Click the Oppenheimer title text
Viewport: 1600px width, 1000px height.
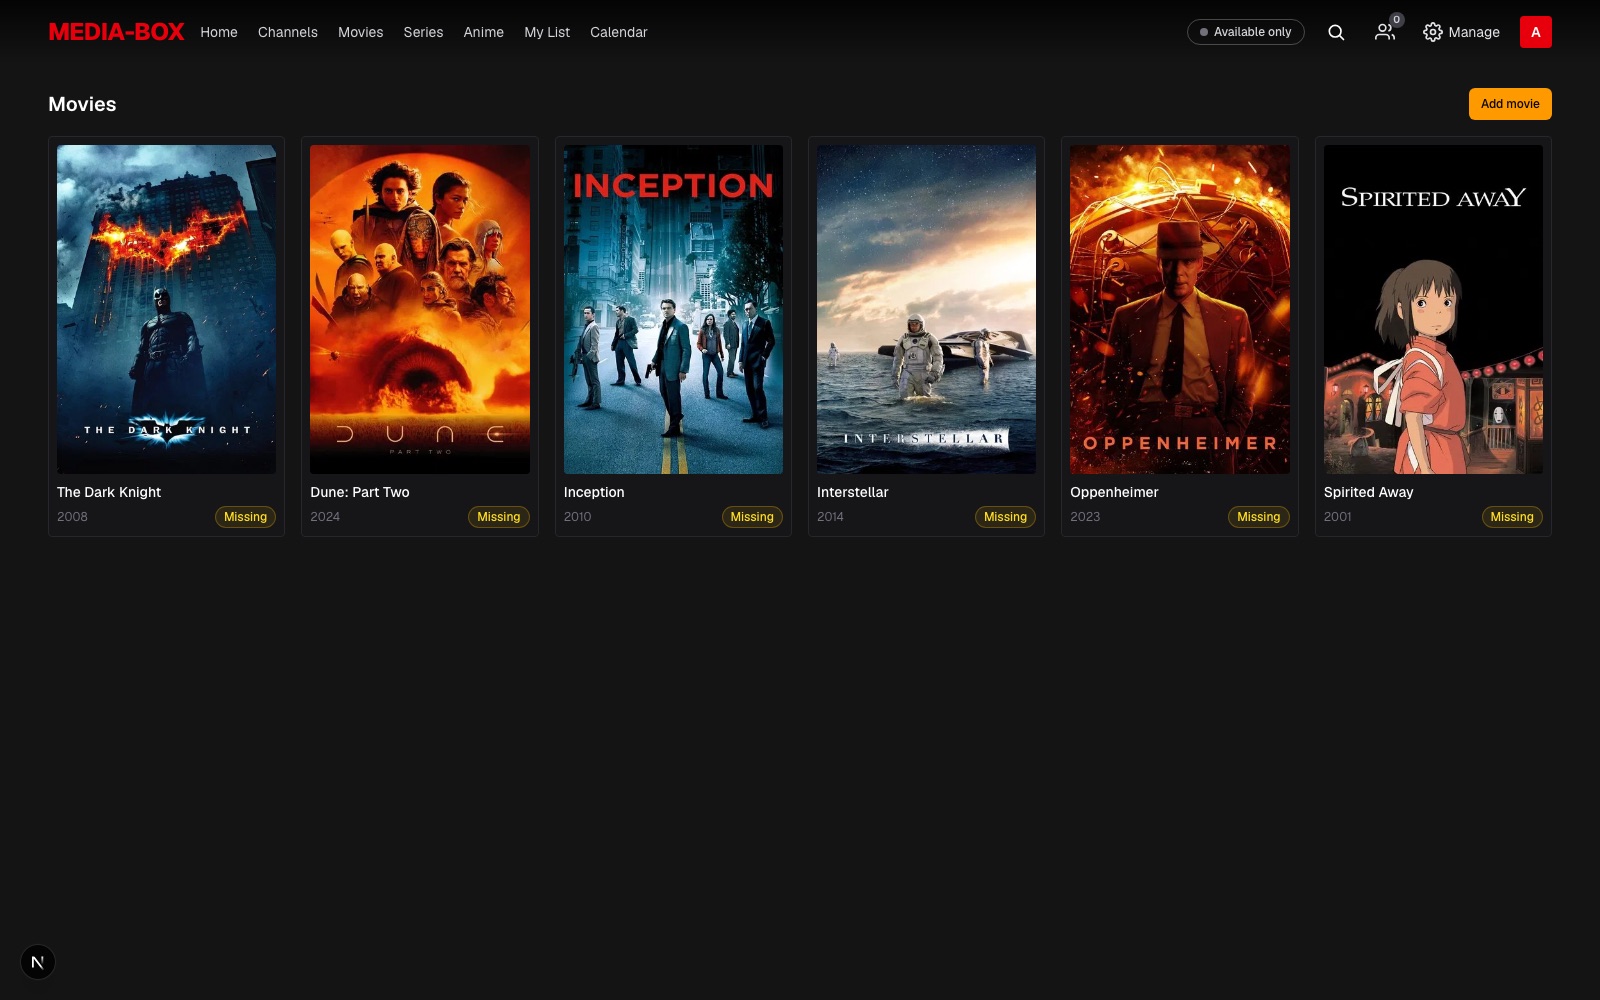pyautogui.click(x=1114, y=492)
